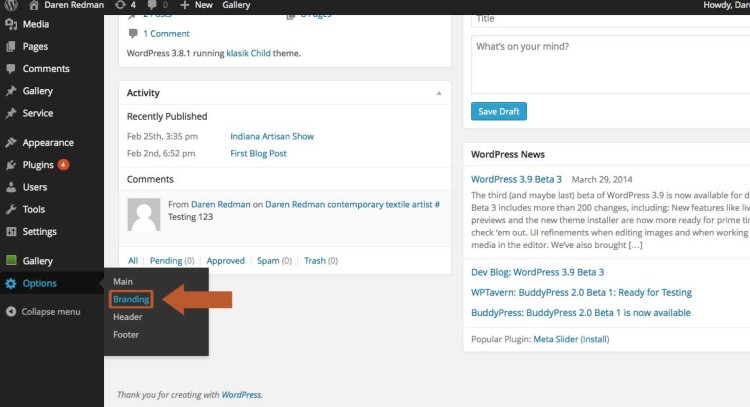Click the WordPress link in footer

coord(242,395)
